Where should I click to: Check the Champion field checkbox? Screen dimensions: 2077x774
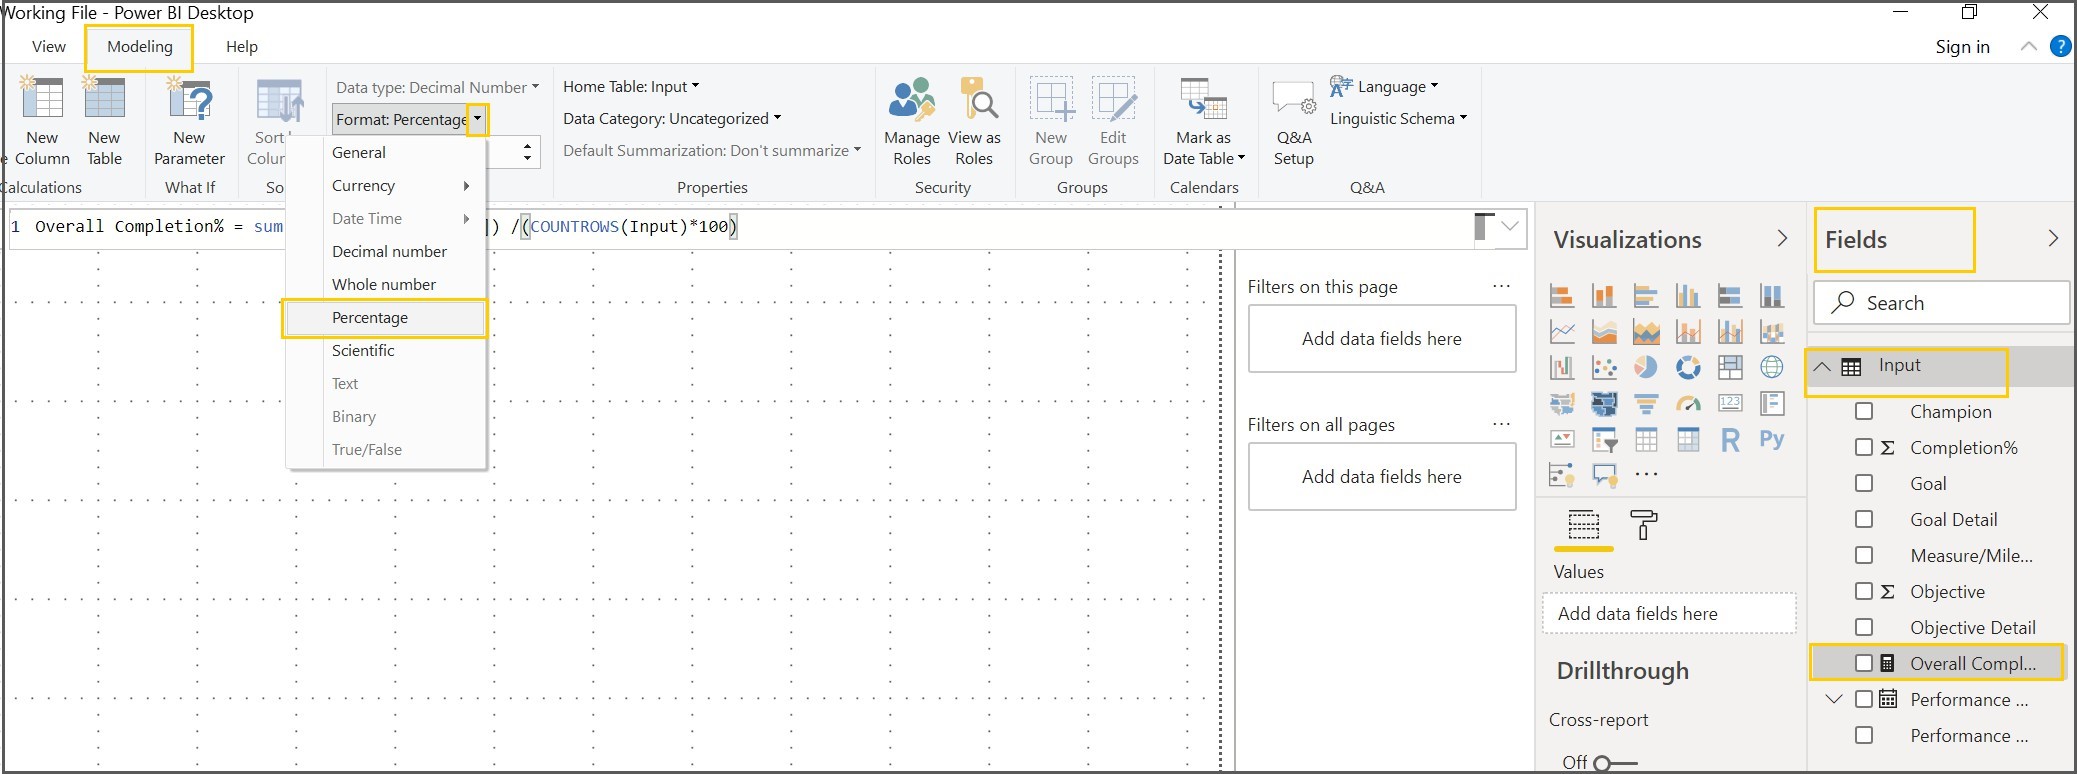tap(1864, 411)
